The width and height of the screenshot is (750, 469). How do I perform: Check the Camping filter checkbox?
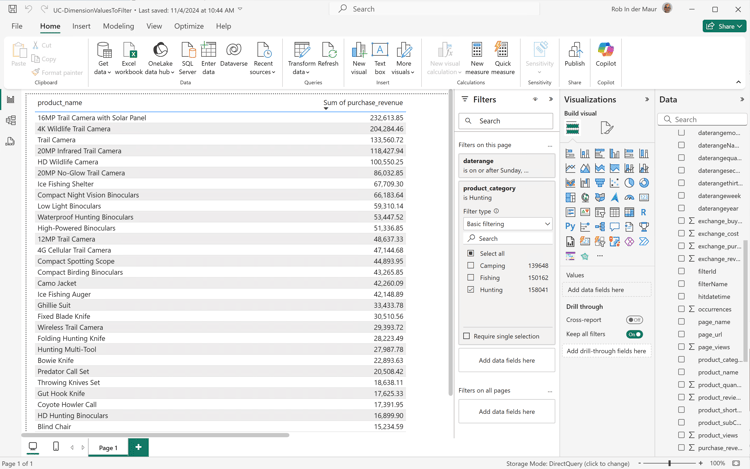(471, 266)
